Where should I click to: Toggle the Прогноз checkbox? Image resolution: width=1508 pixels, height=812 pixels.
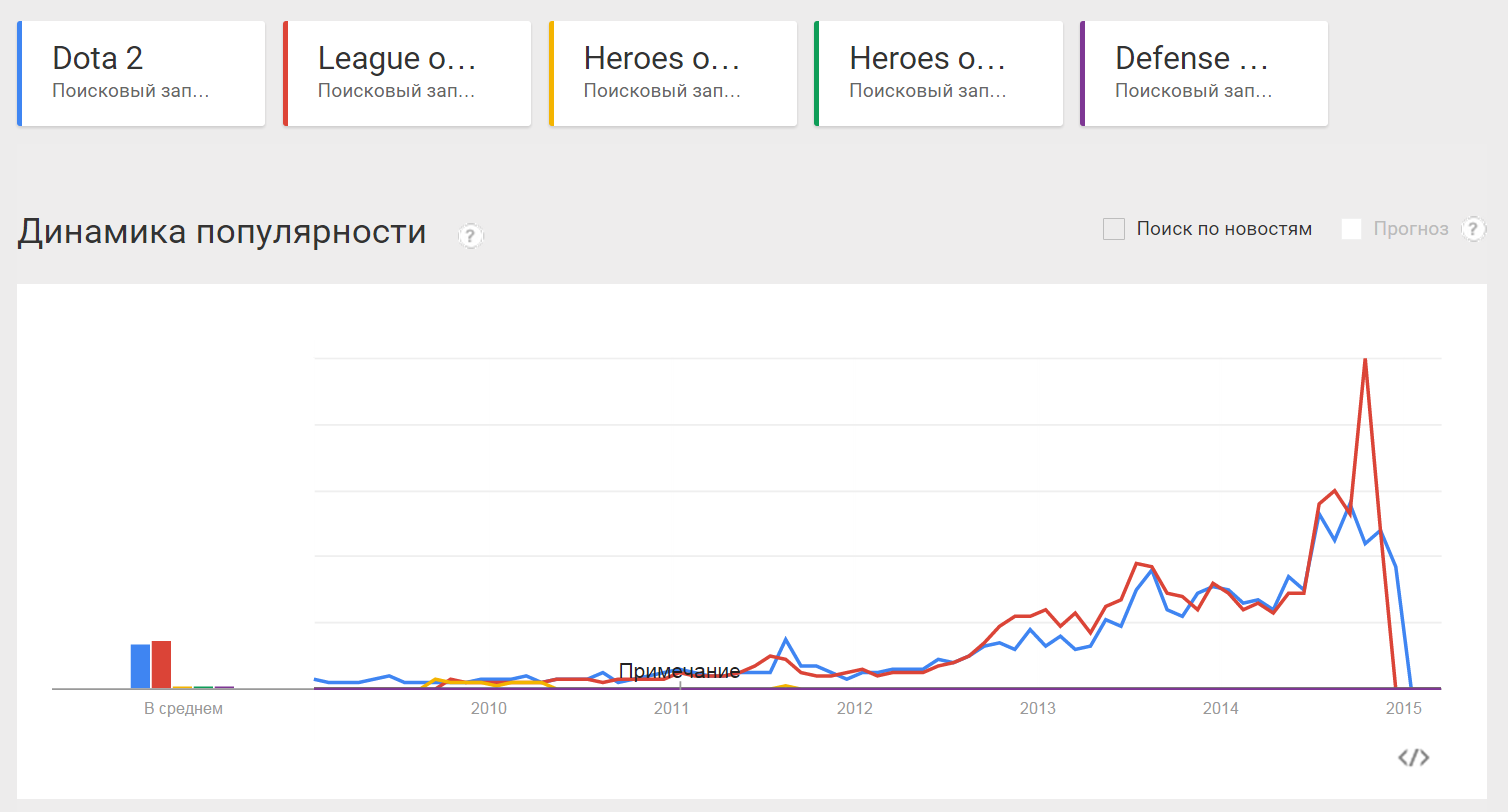[x=1352, y=229]
